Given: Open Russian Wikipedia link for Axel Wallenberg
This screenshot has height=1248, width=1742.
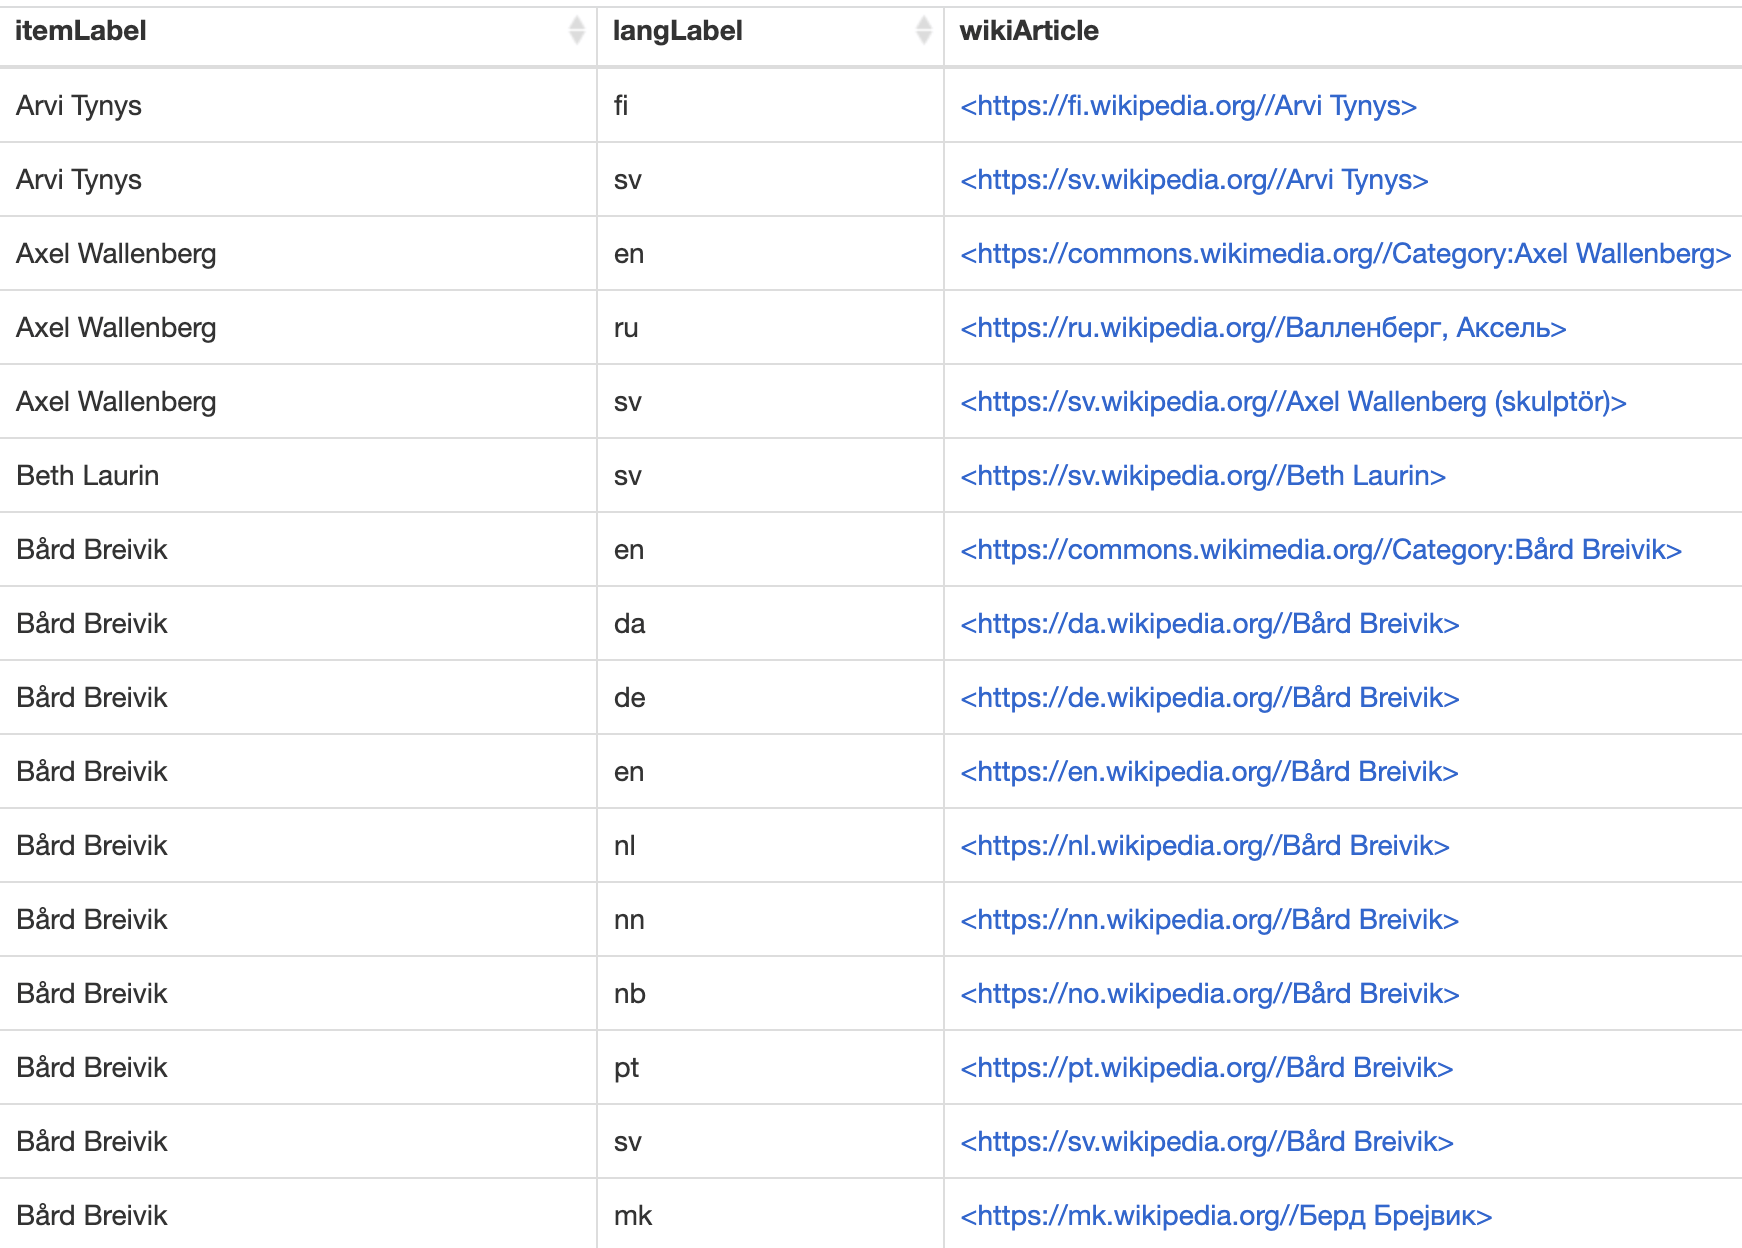Looking at the screenshot, I should [1263, 328].
